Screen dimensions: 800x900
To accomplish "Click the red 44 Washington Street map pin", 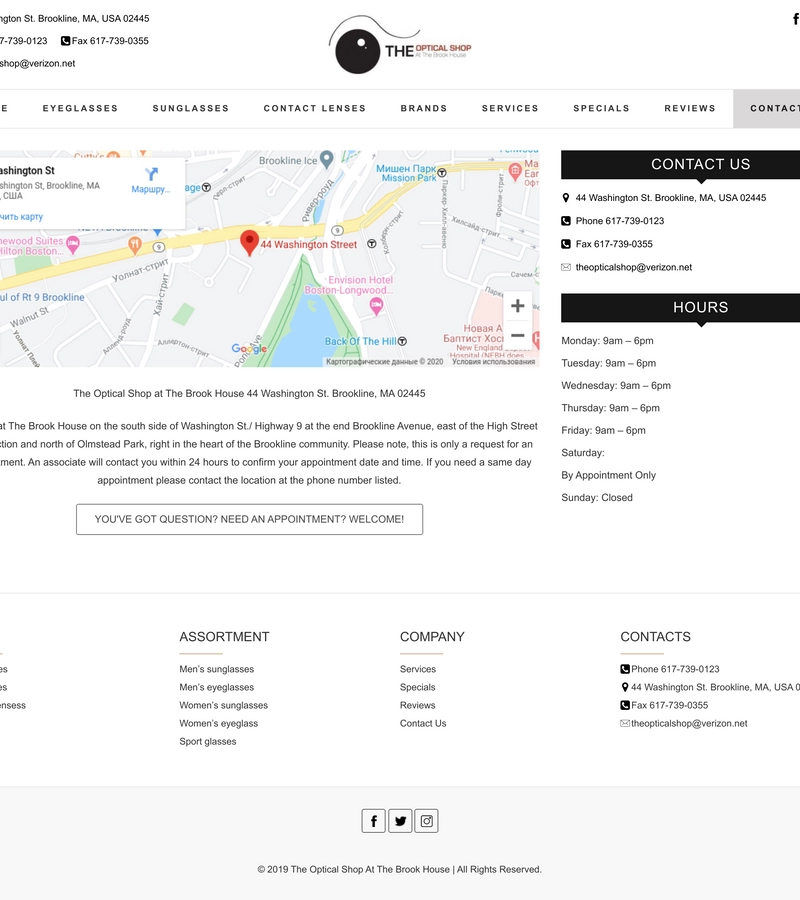I will click(250, 243).
